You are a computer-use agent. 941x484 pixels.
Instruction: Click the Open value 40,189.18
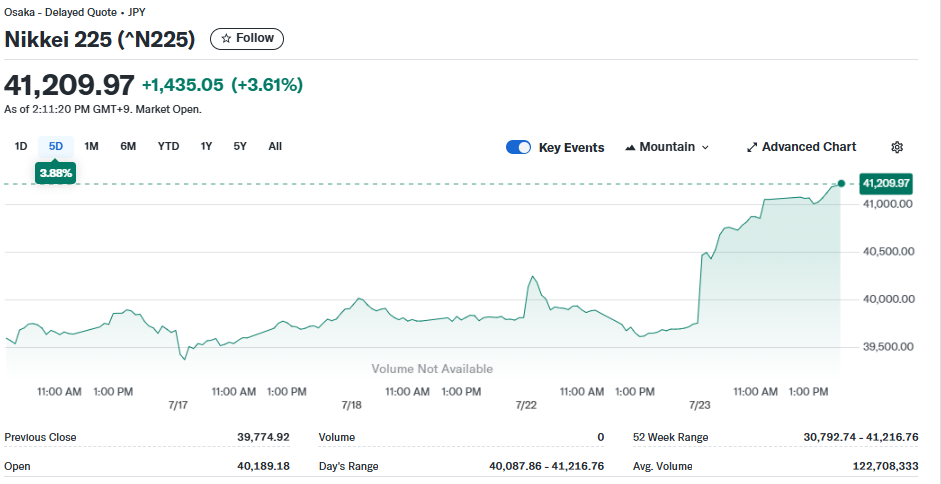[x=264, y=466]
